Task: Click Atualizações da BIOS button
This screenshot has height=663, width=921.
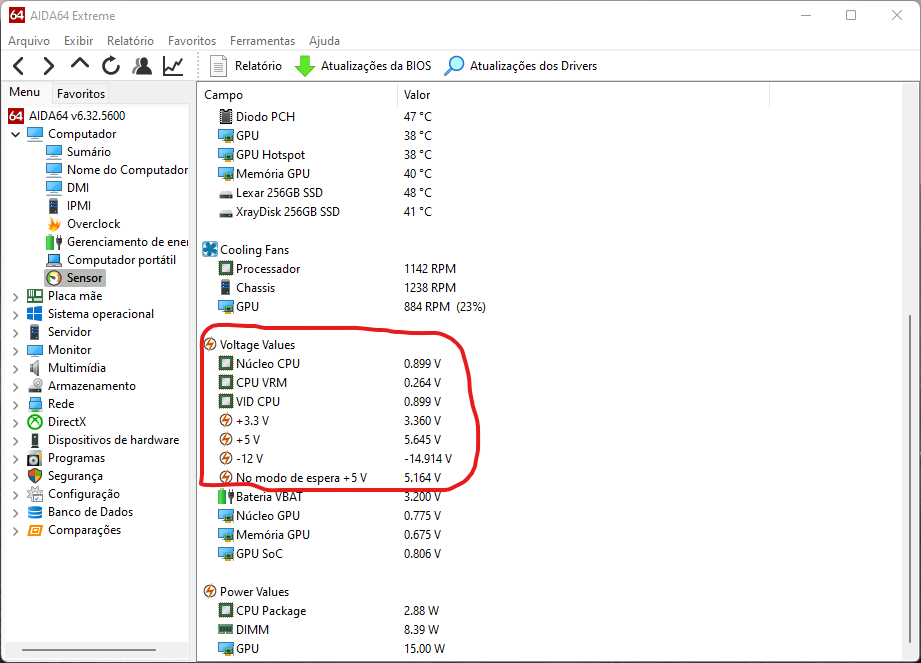Action: [363, 66]
